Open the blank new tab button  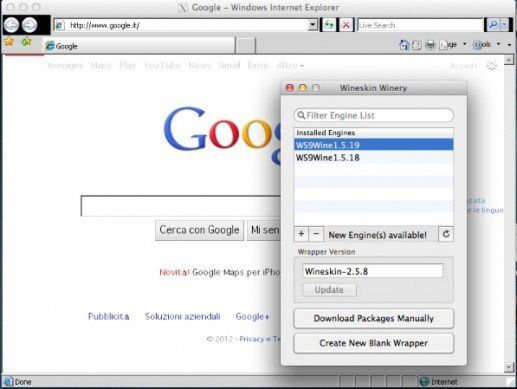245,46
